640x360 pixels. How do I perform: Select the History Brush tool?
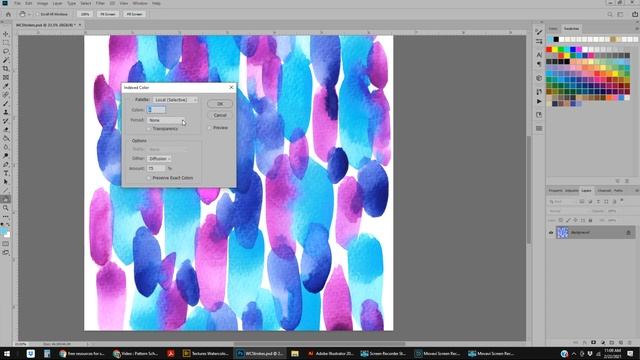tap(6, 121)
